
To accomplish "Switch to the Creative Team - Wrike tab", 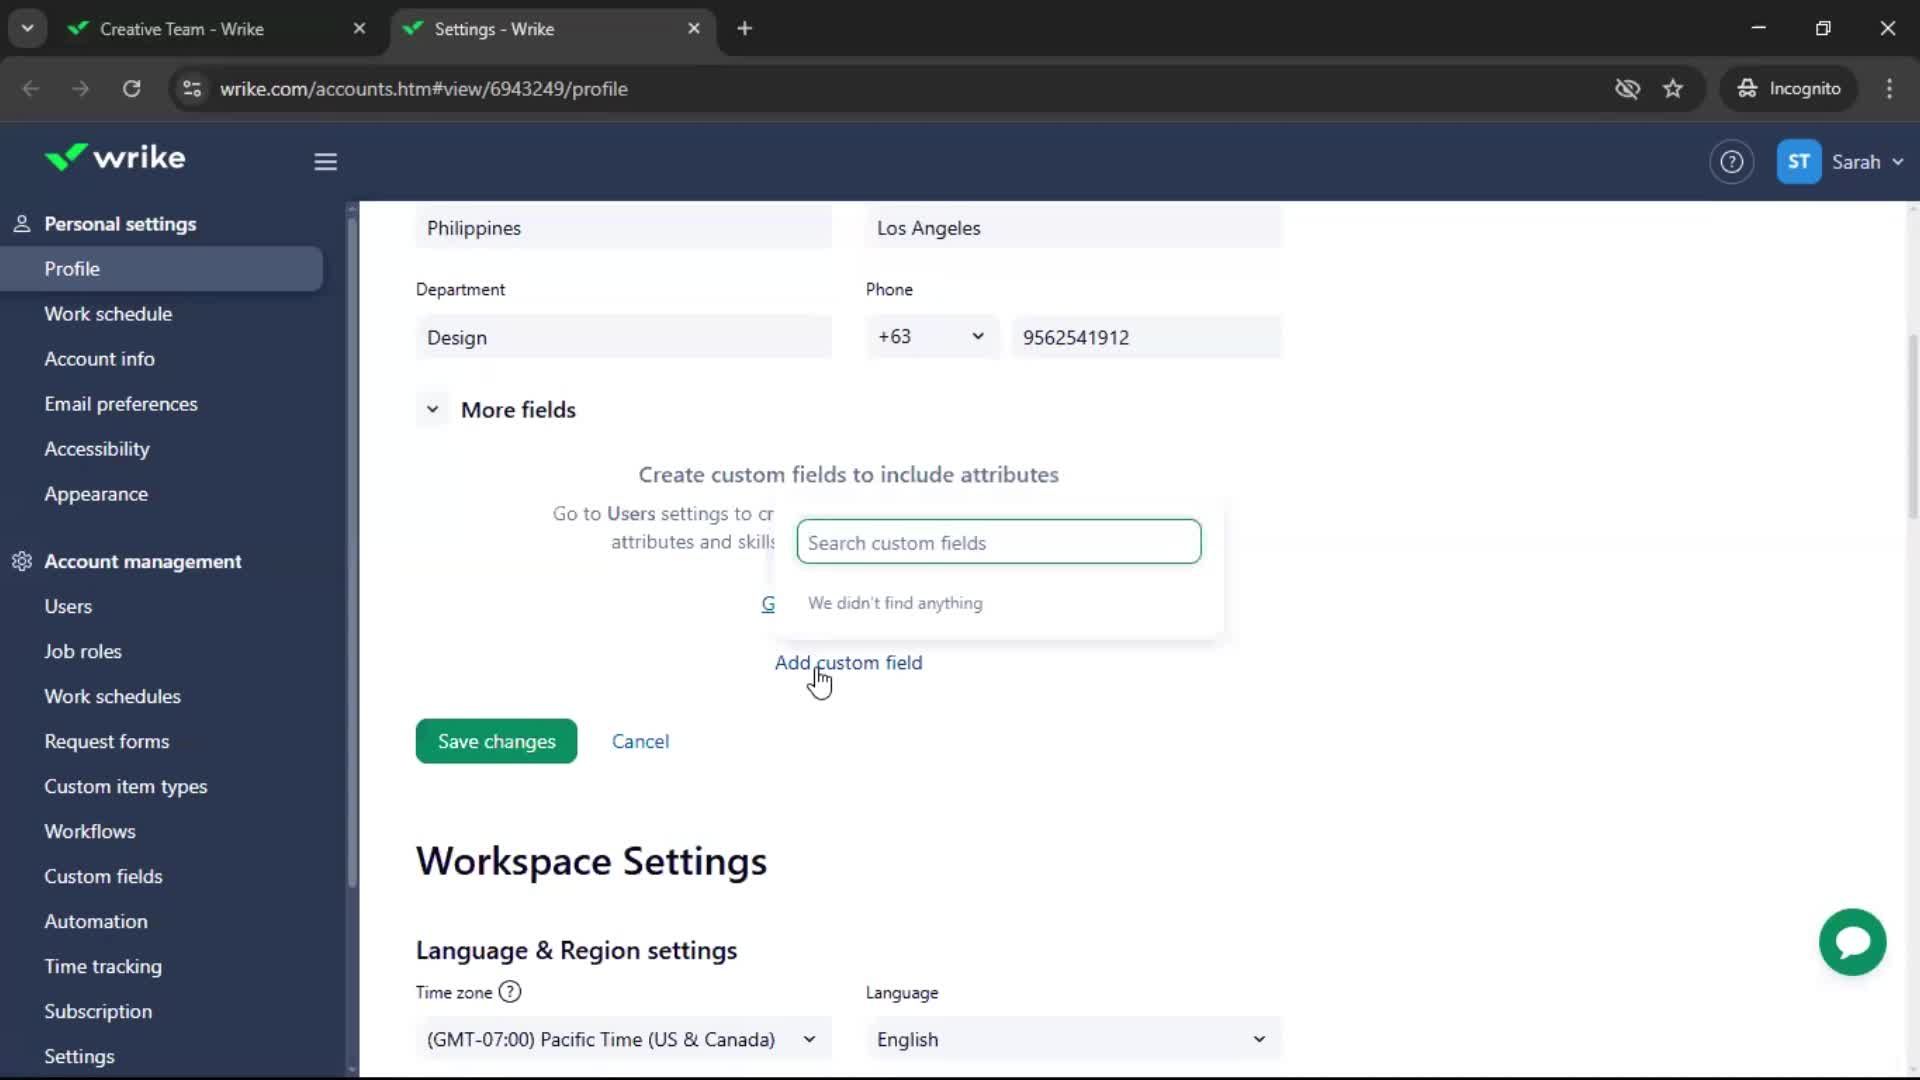I will pyautogui.click(x=215, y=29).
